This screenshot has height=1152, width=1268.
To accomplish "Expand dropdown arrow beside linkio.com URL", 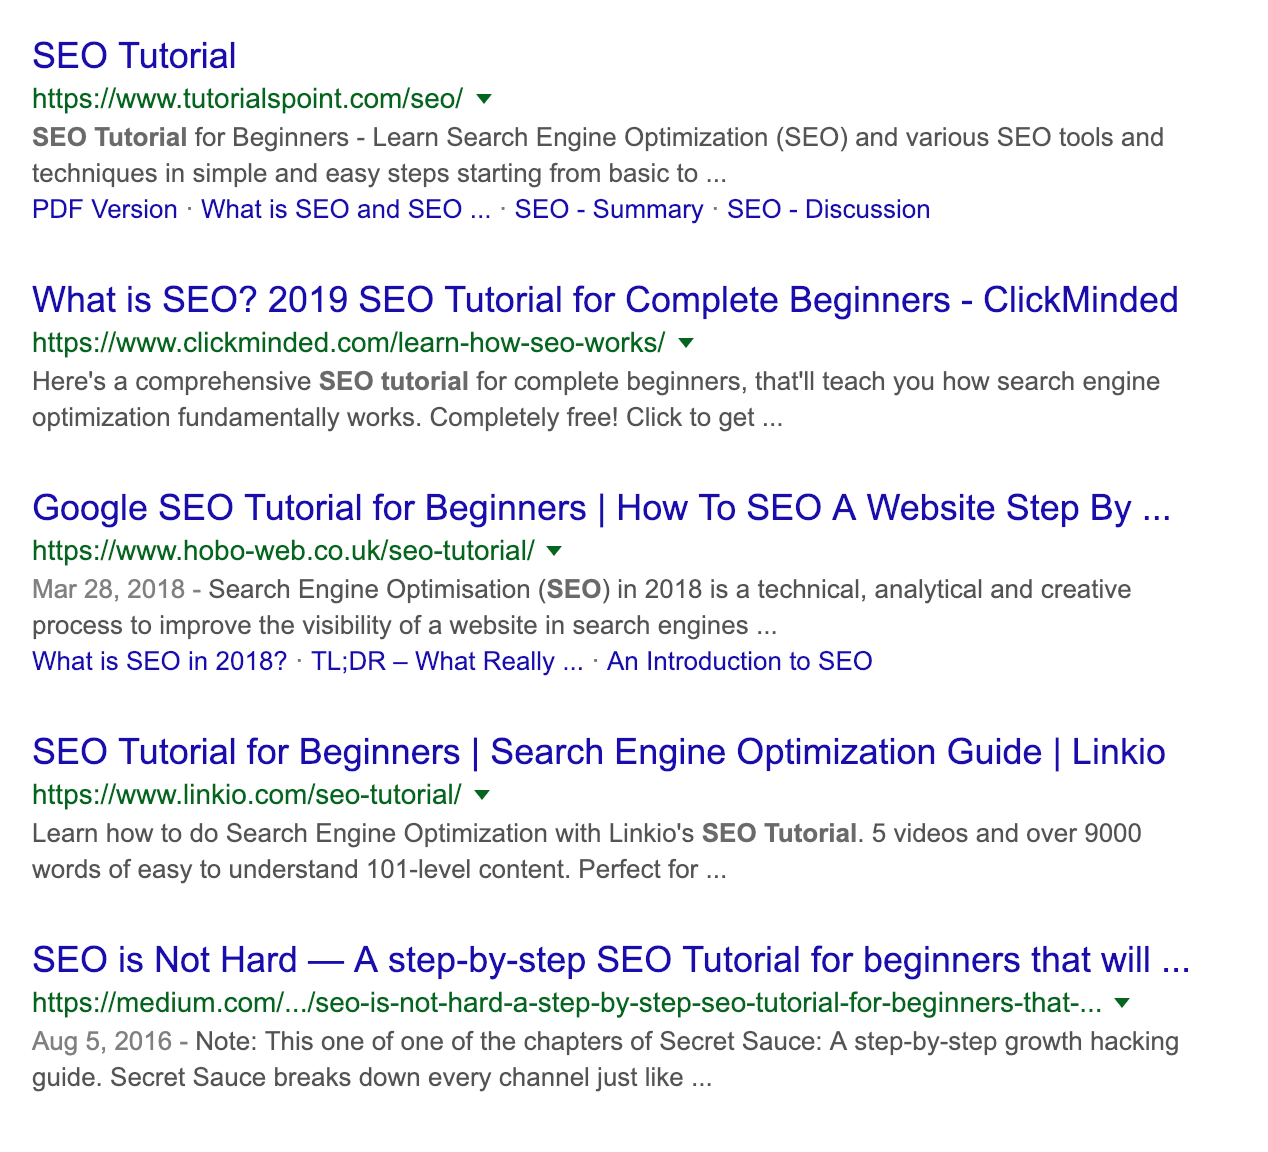I will (x=482, y=795).
